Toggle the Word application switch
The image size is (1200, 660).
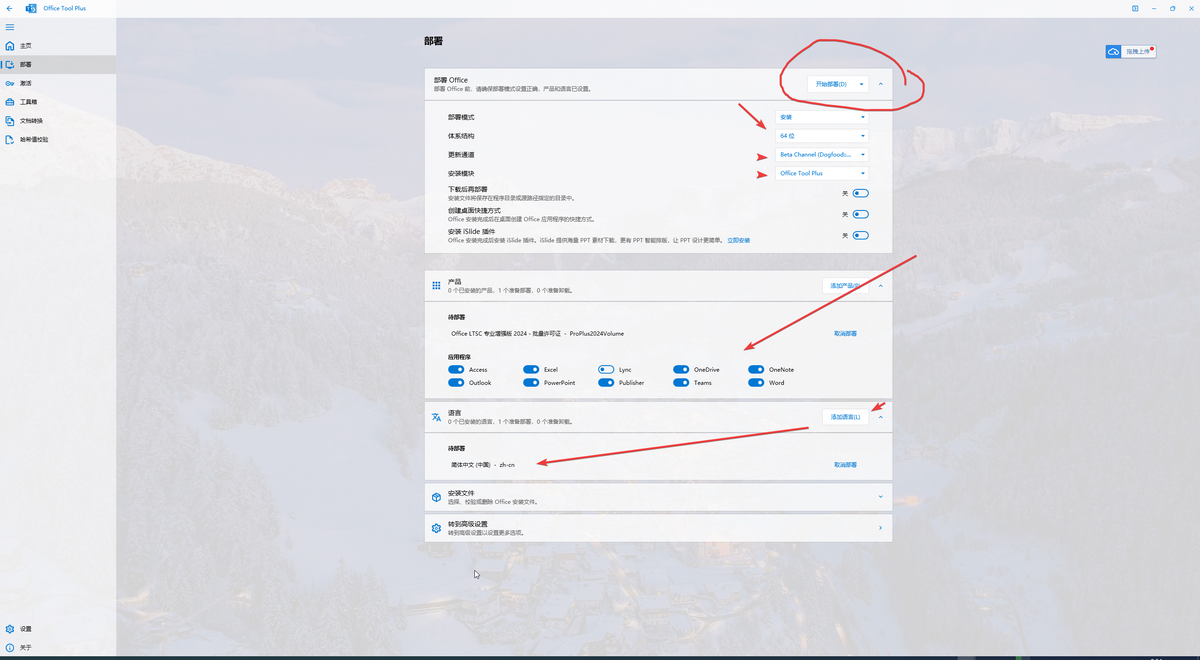click(x=756, y=383)
